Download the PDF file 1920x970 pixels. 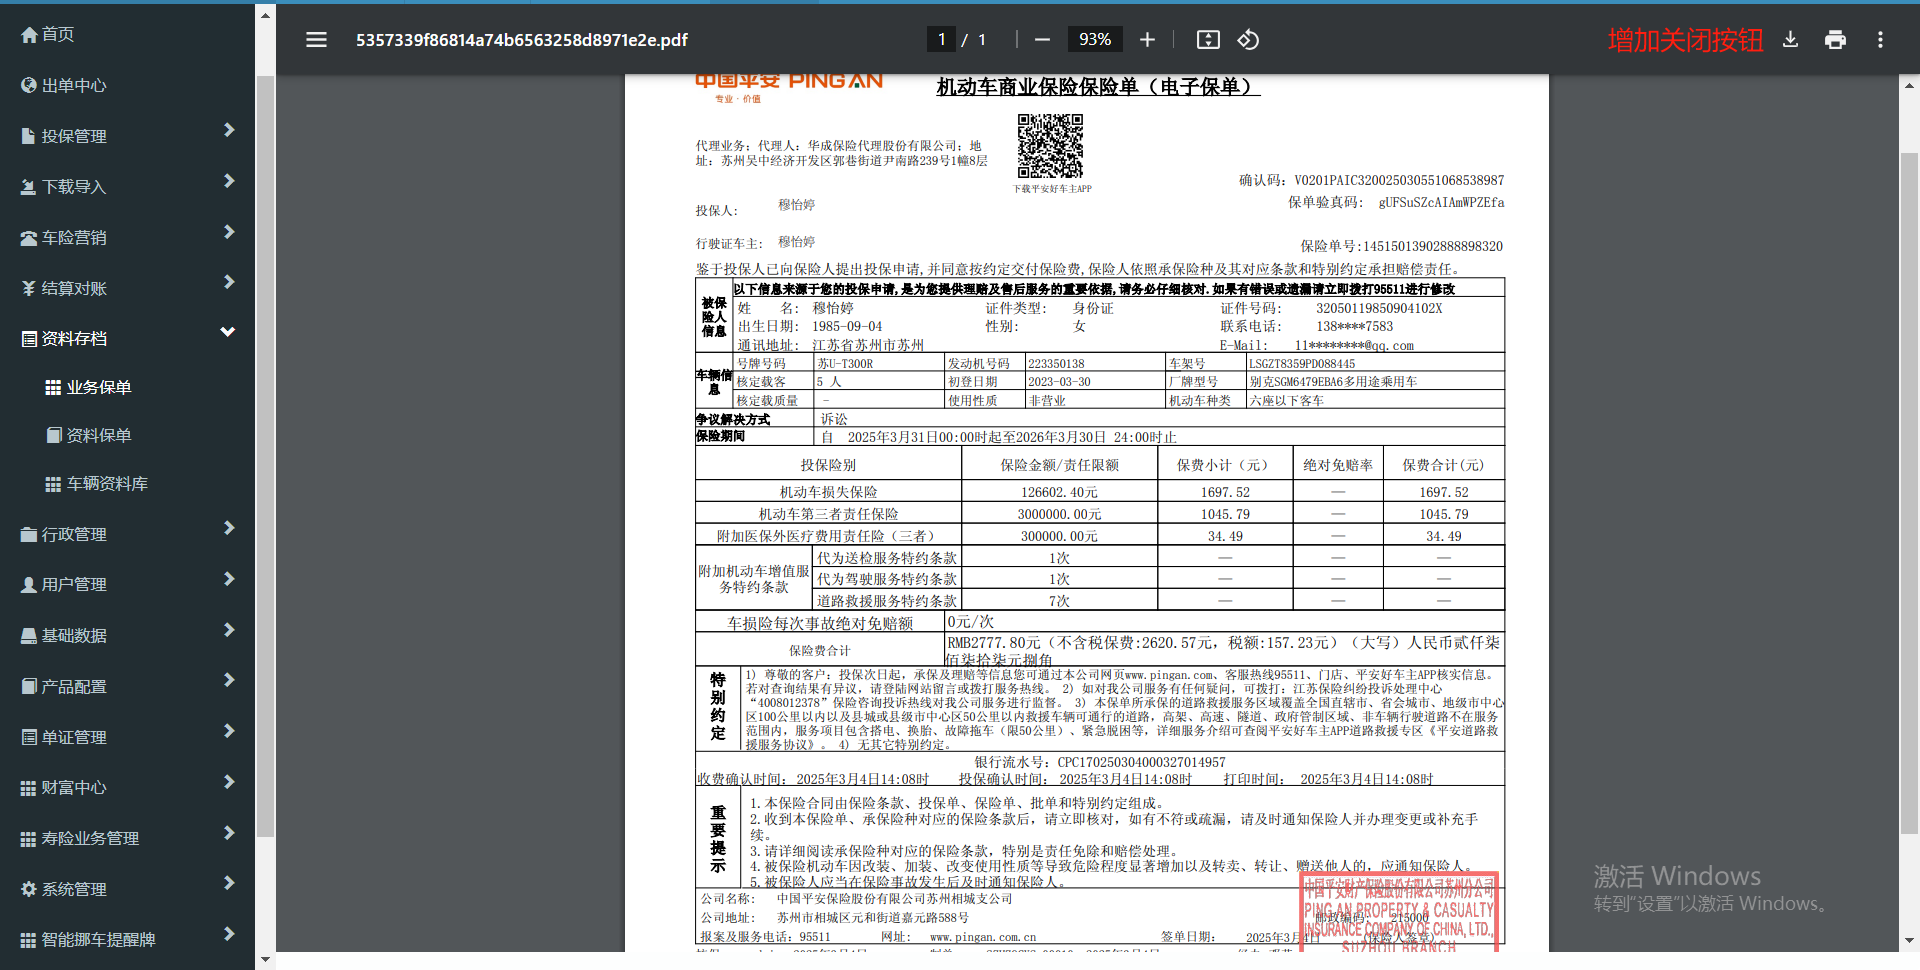coord(1790,40)
